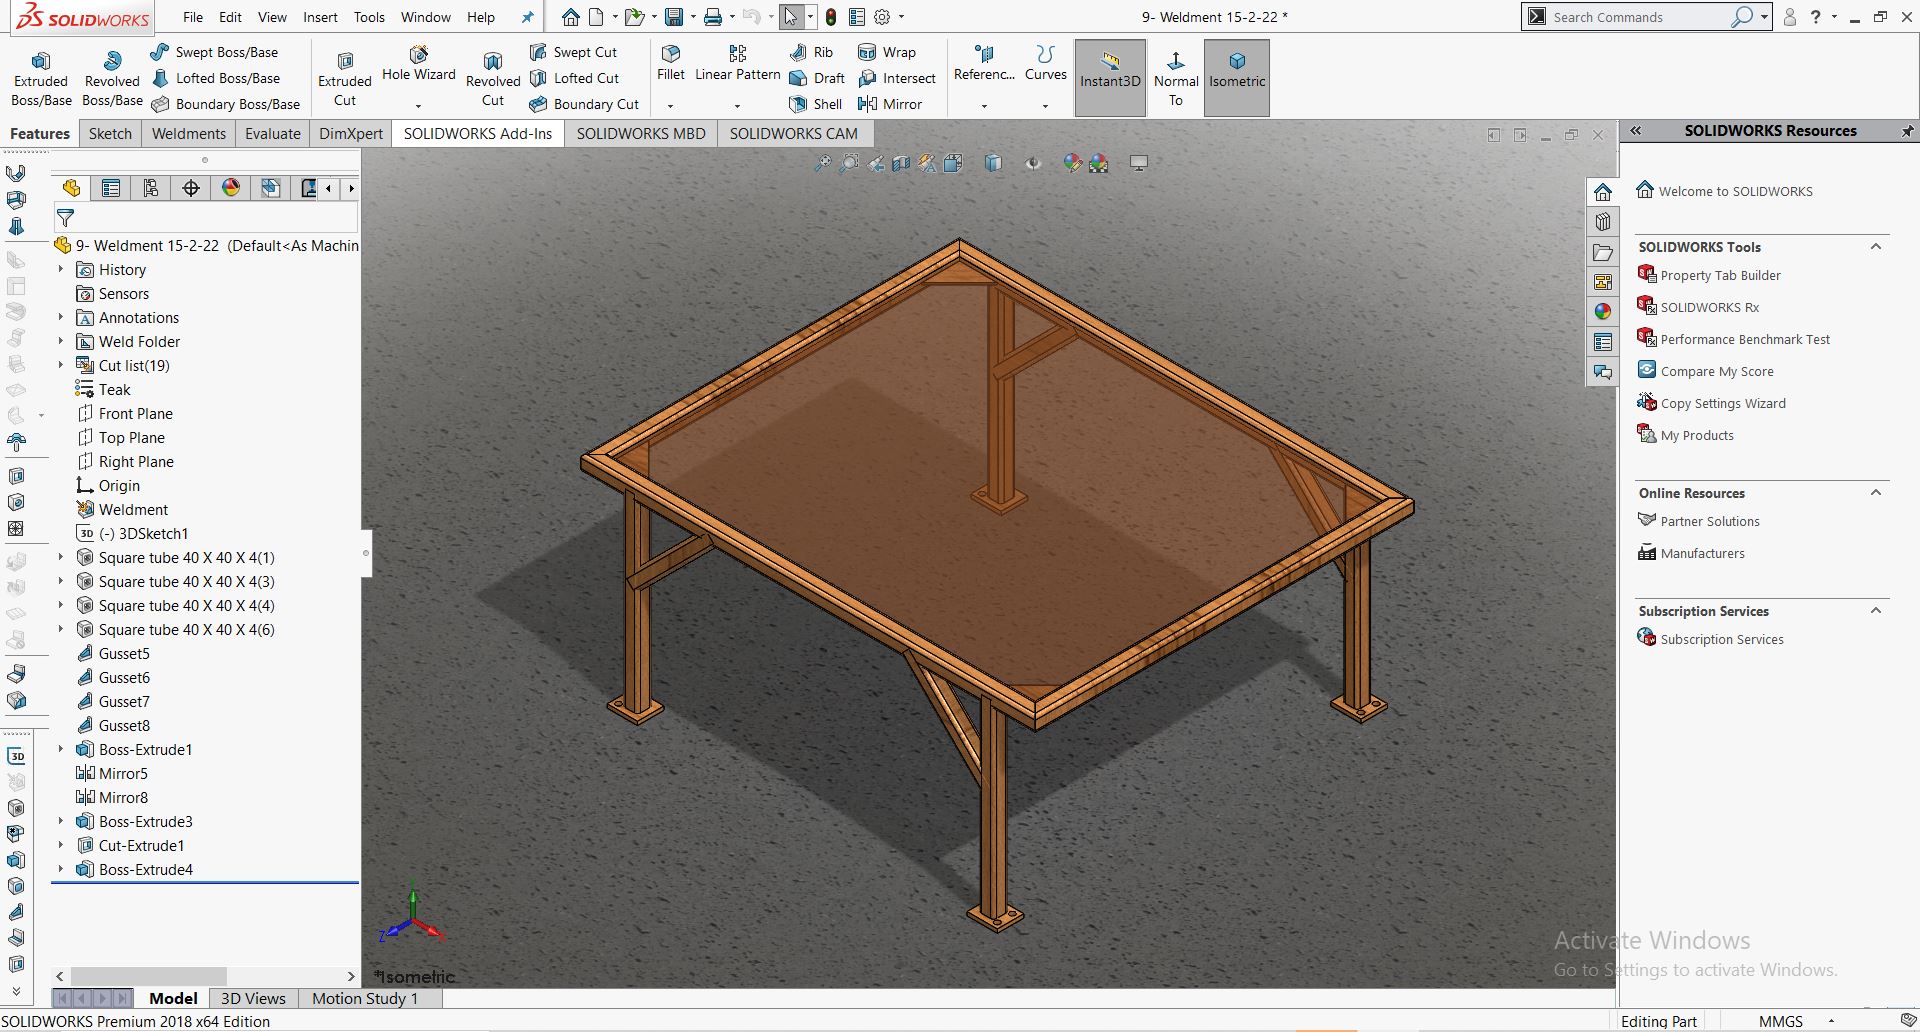Choose Swept Boss/Base command
Image resolution: width=1920 pixels, height=1032 pixels.
tap(214, 52)
